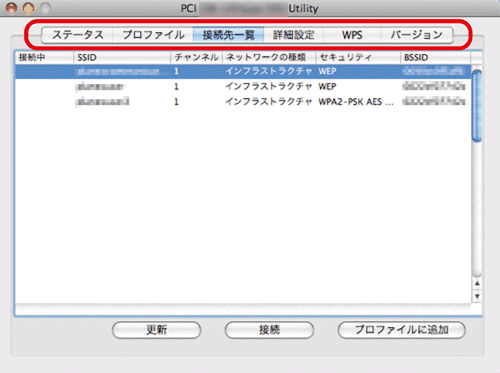Show the バージョン tab
Screen dimensions: 500x373
click(x=417, y=35)
